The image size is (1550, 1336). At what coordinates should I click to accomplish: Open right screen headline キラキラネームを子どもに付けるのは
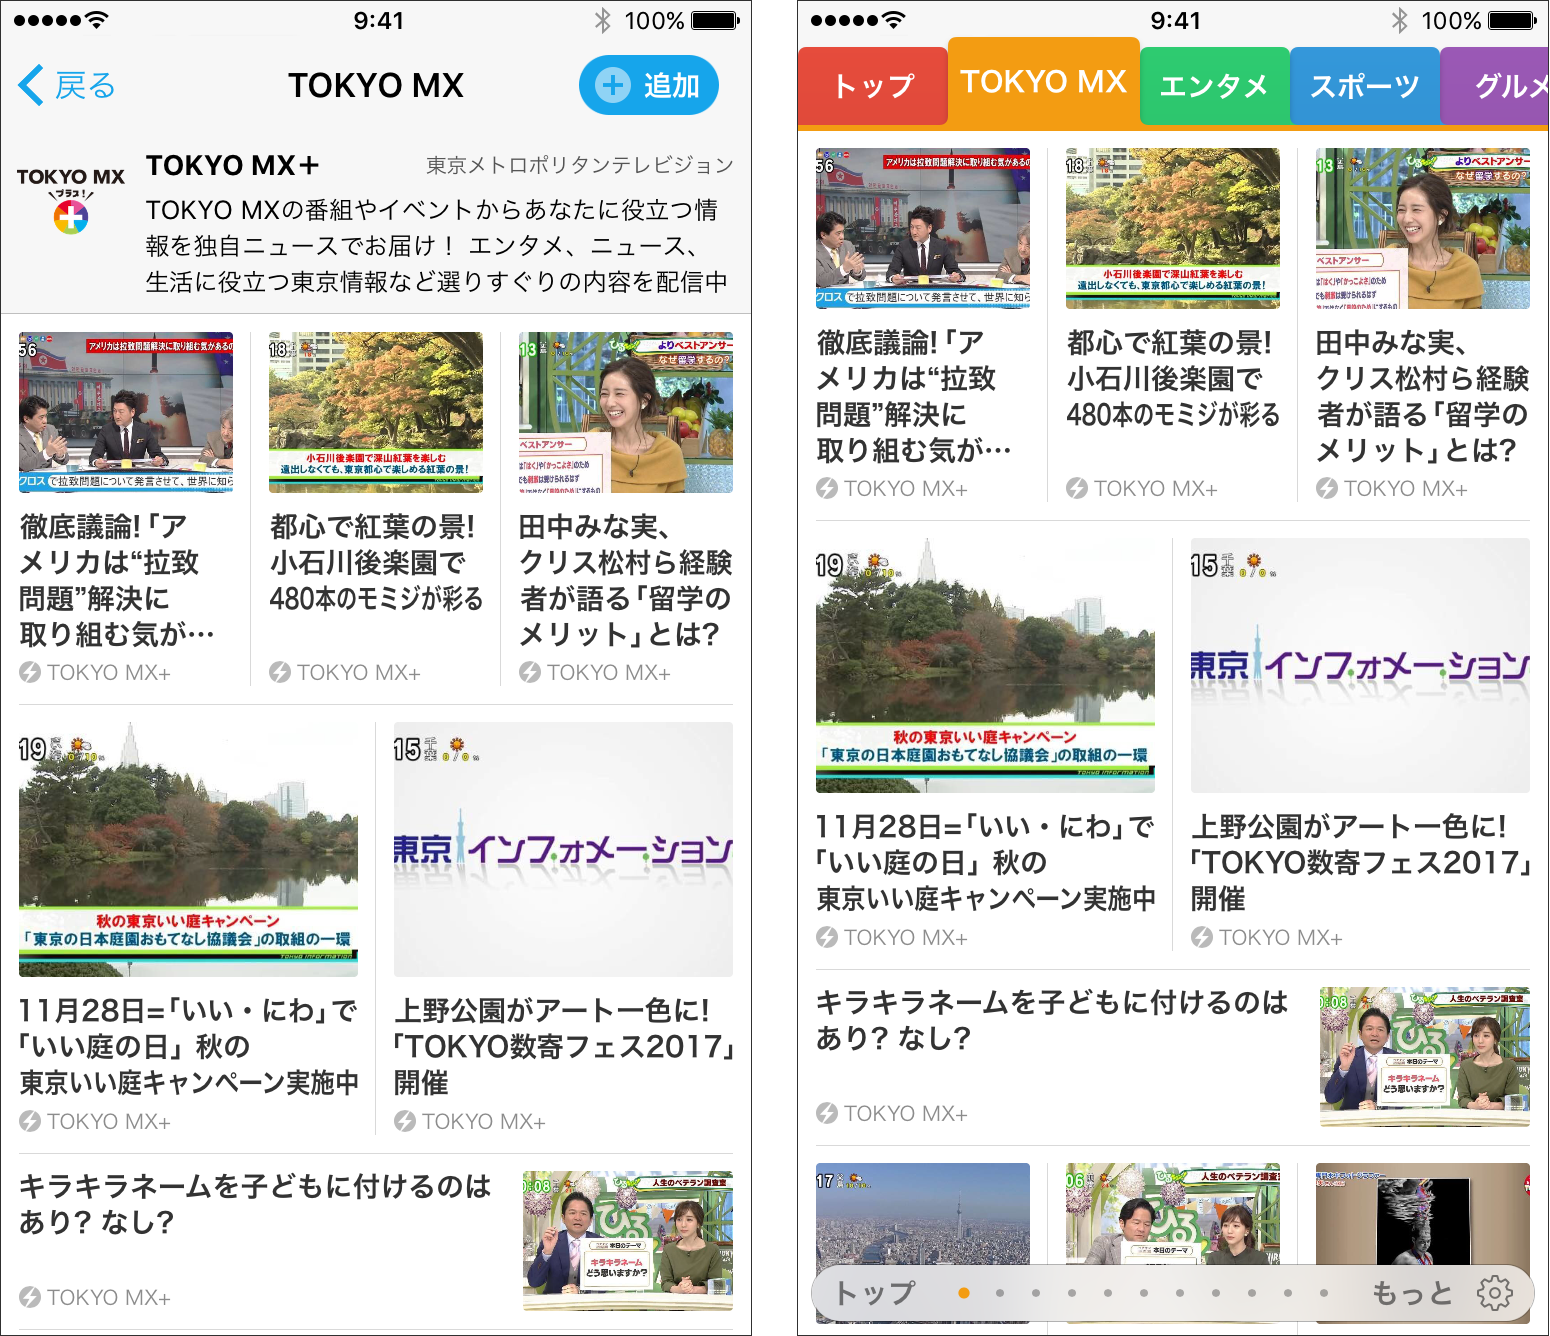pos(1052,1020)
